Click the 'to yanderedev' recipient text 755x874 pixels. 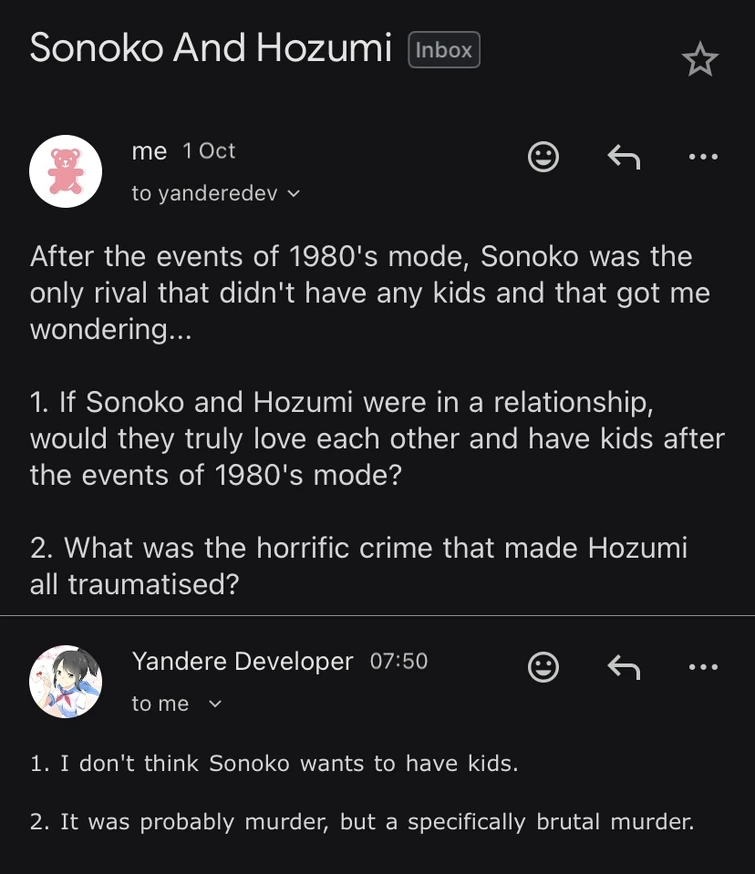[204, 194]
